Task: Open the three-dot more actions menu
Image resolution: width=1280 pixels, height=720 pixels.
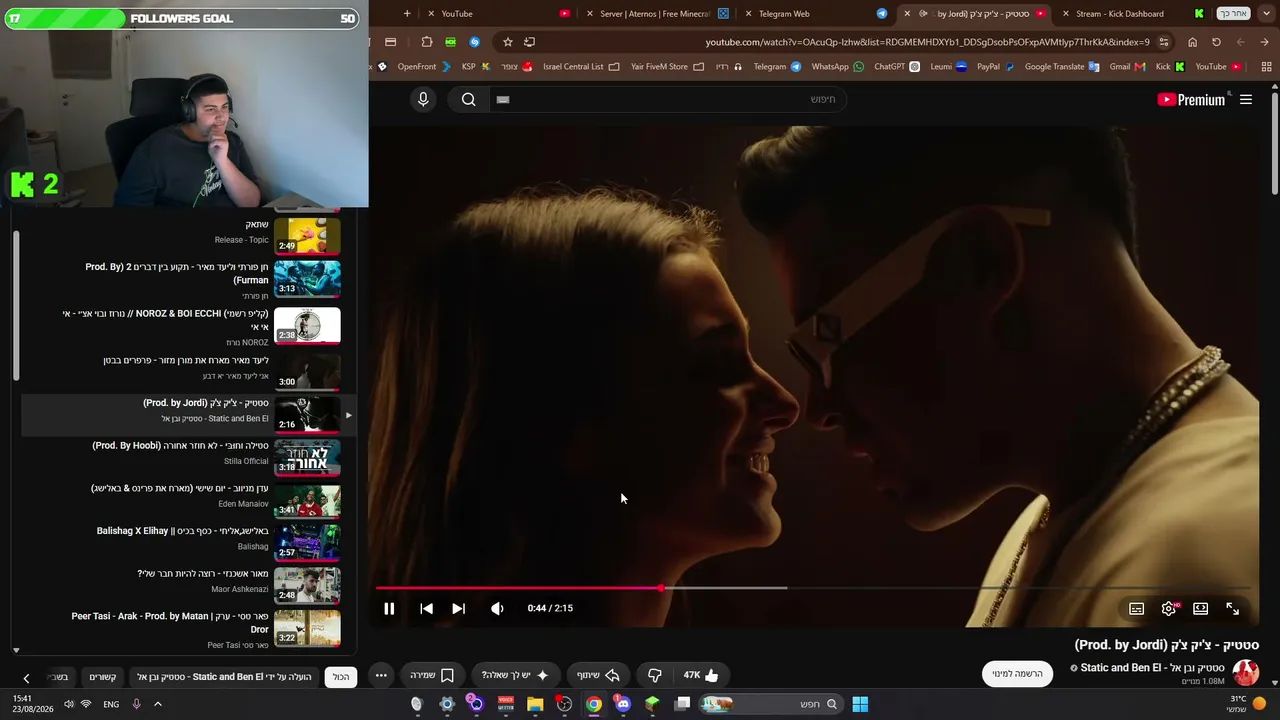Action: coord(381,675)
